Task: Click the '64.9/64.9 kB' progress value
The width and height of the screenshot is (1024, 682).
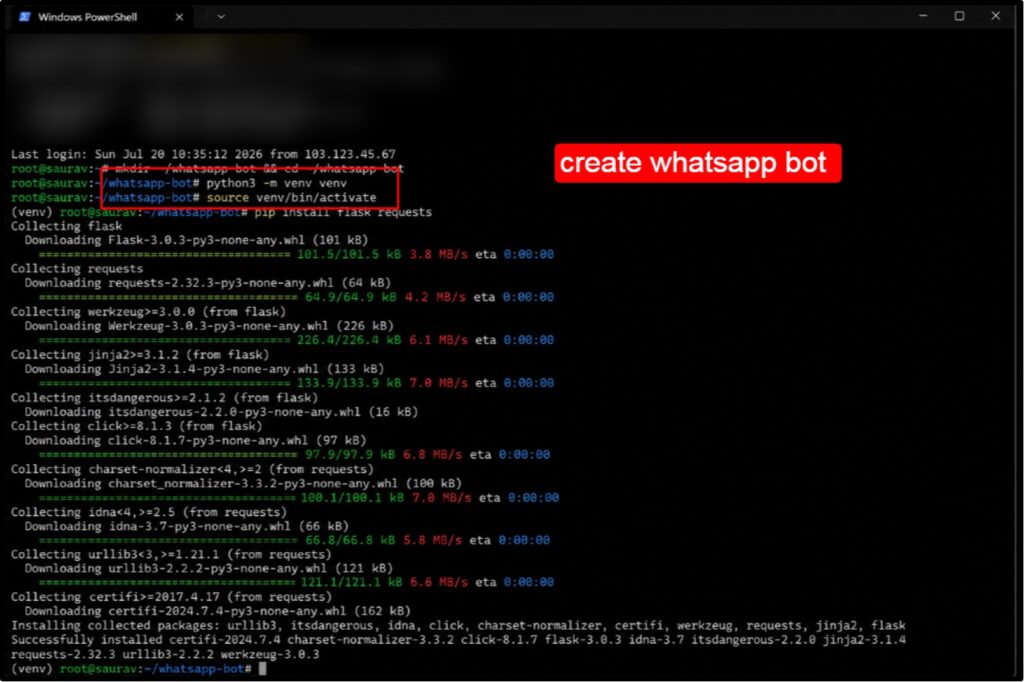Action: tap(351, 297)
